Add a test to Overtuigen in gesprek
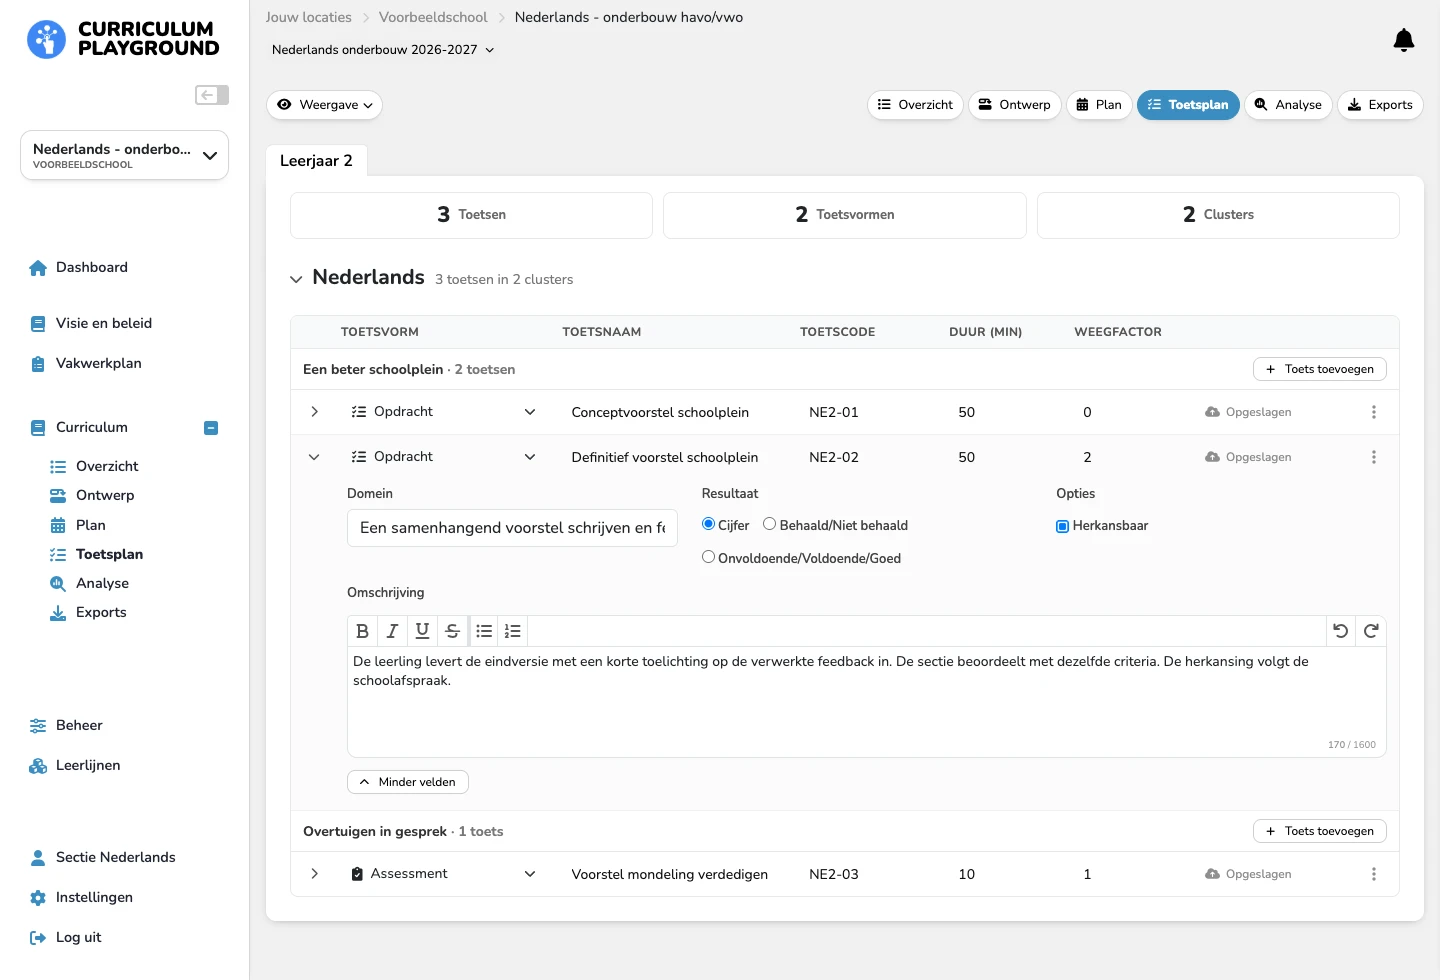Screen dimensions: 1440x980 point(1319,831)
